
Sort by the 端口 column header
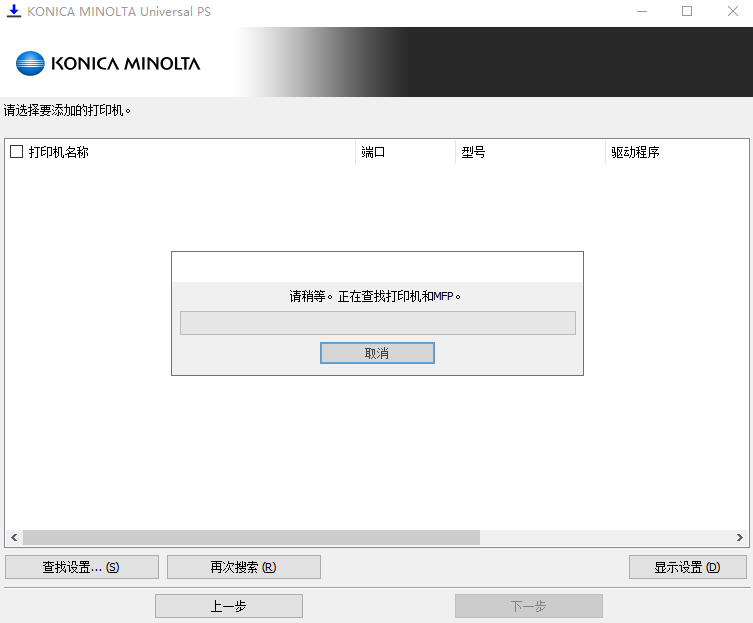pos(373,152)
